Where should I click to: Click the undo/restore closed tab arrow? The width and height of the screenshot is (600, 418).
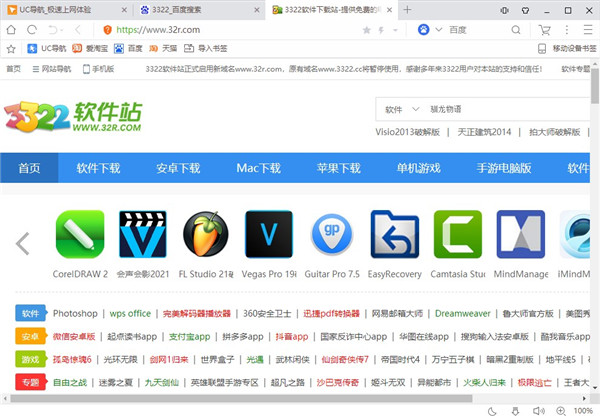[53, 29]
